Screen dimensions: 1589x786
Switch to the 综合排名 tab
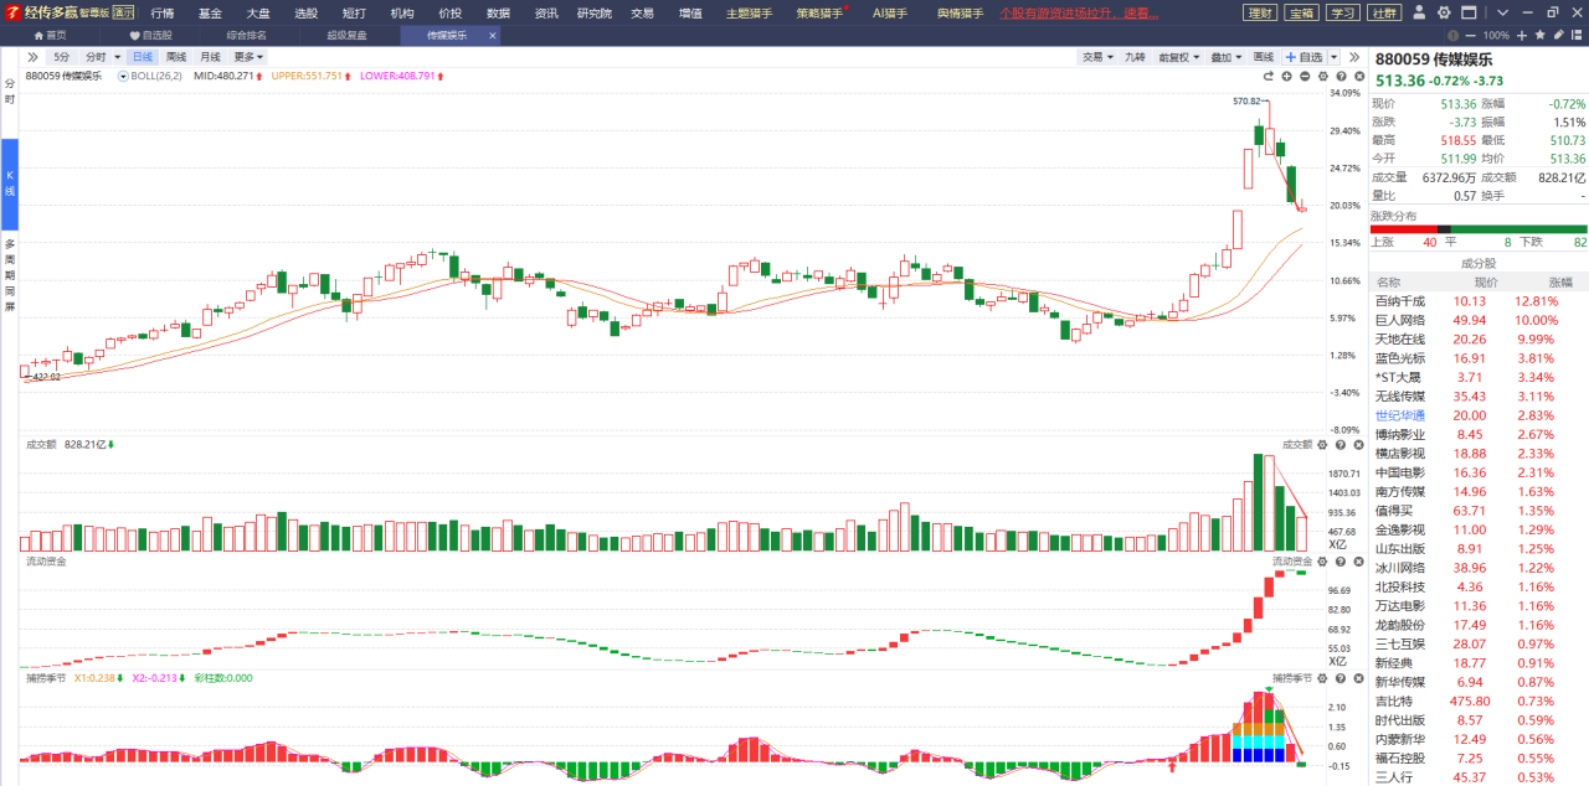pos(246,35)
